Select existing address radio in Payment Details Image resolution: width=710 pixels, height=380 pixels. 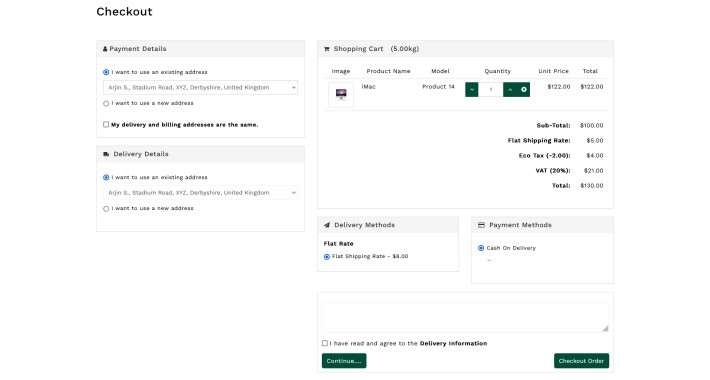(106, 72)
